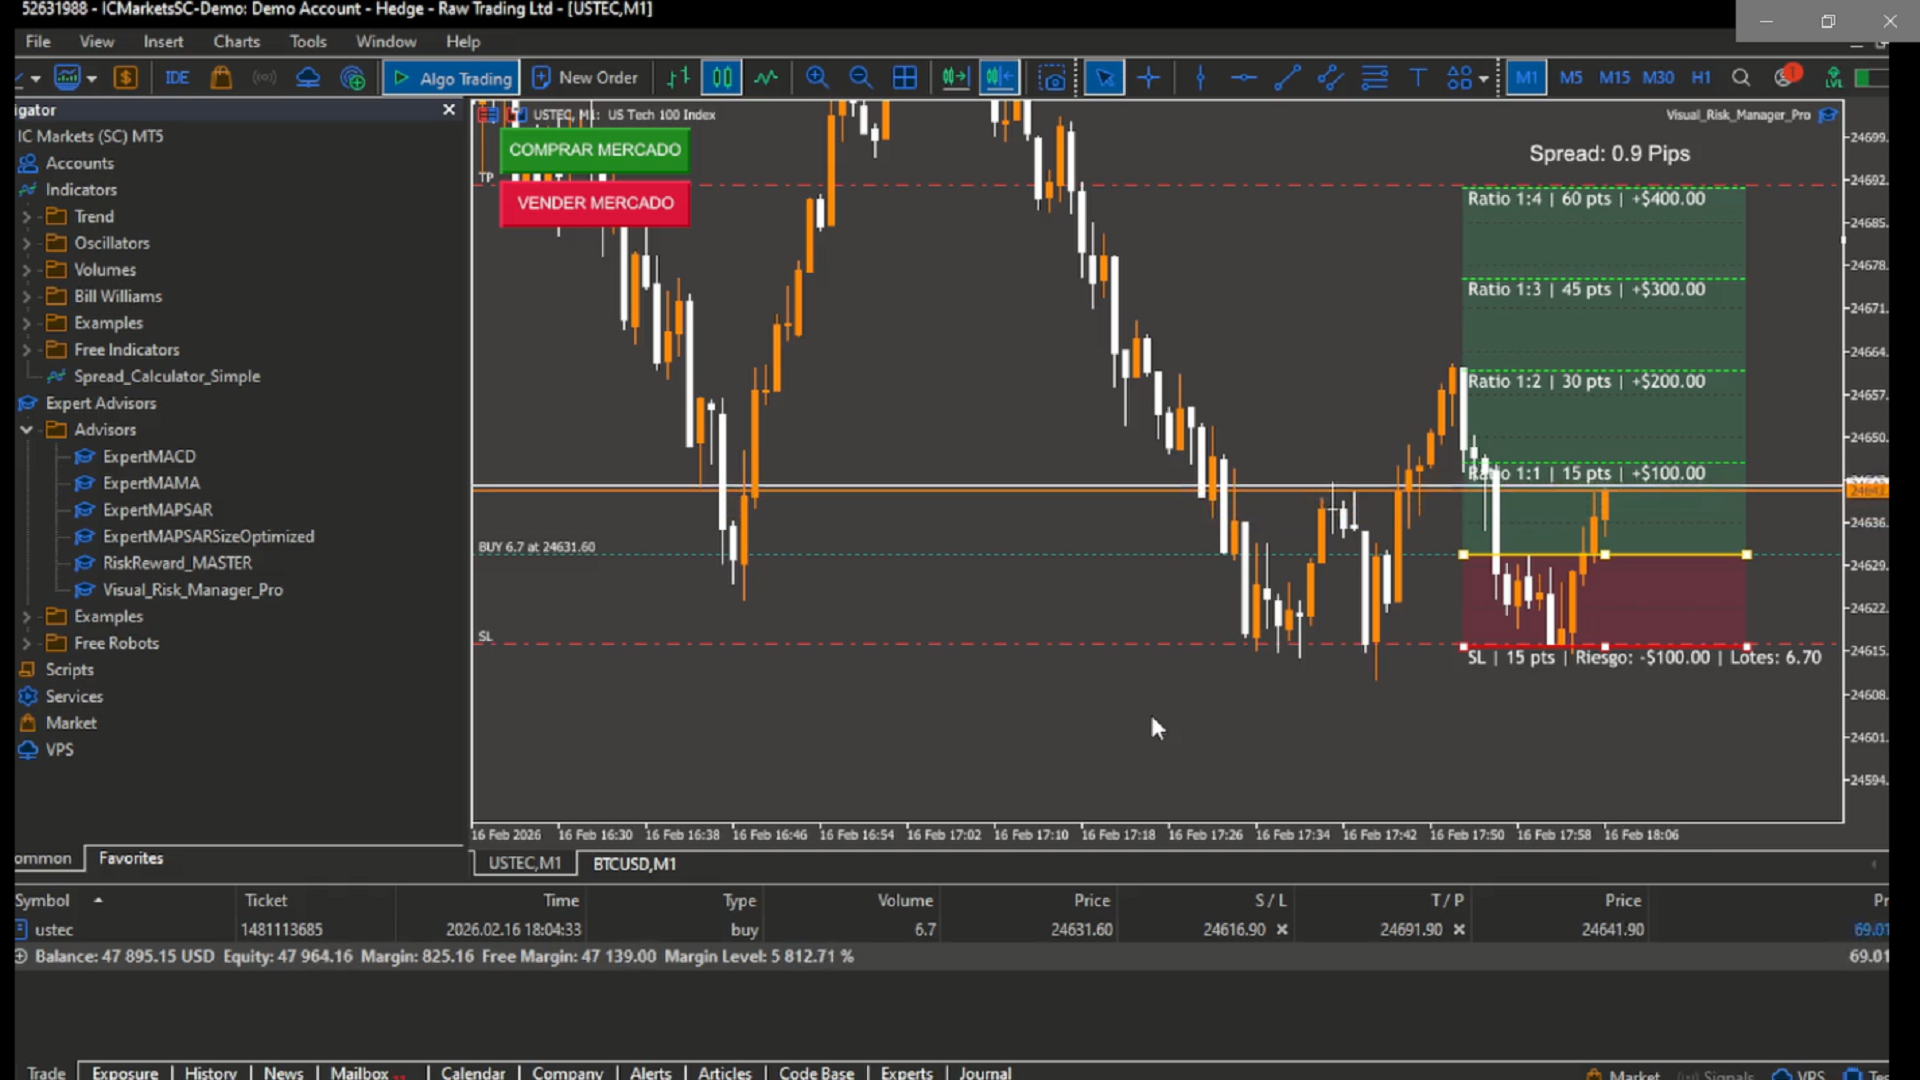The image size is (1920, 1080).
Task: Open the Charts menu
Action: click(236, 41)
